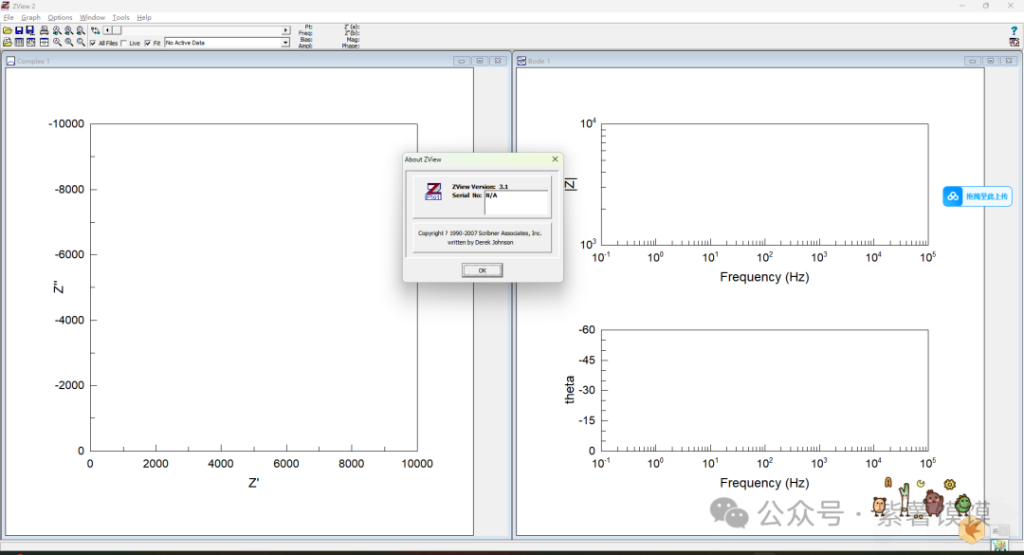Click the open folder icon in toolbar
Image resolution: width=1024 pixels, height=555 pixels.
pyautogui.click(x=7, y=31)
